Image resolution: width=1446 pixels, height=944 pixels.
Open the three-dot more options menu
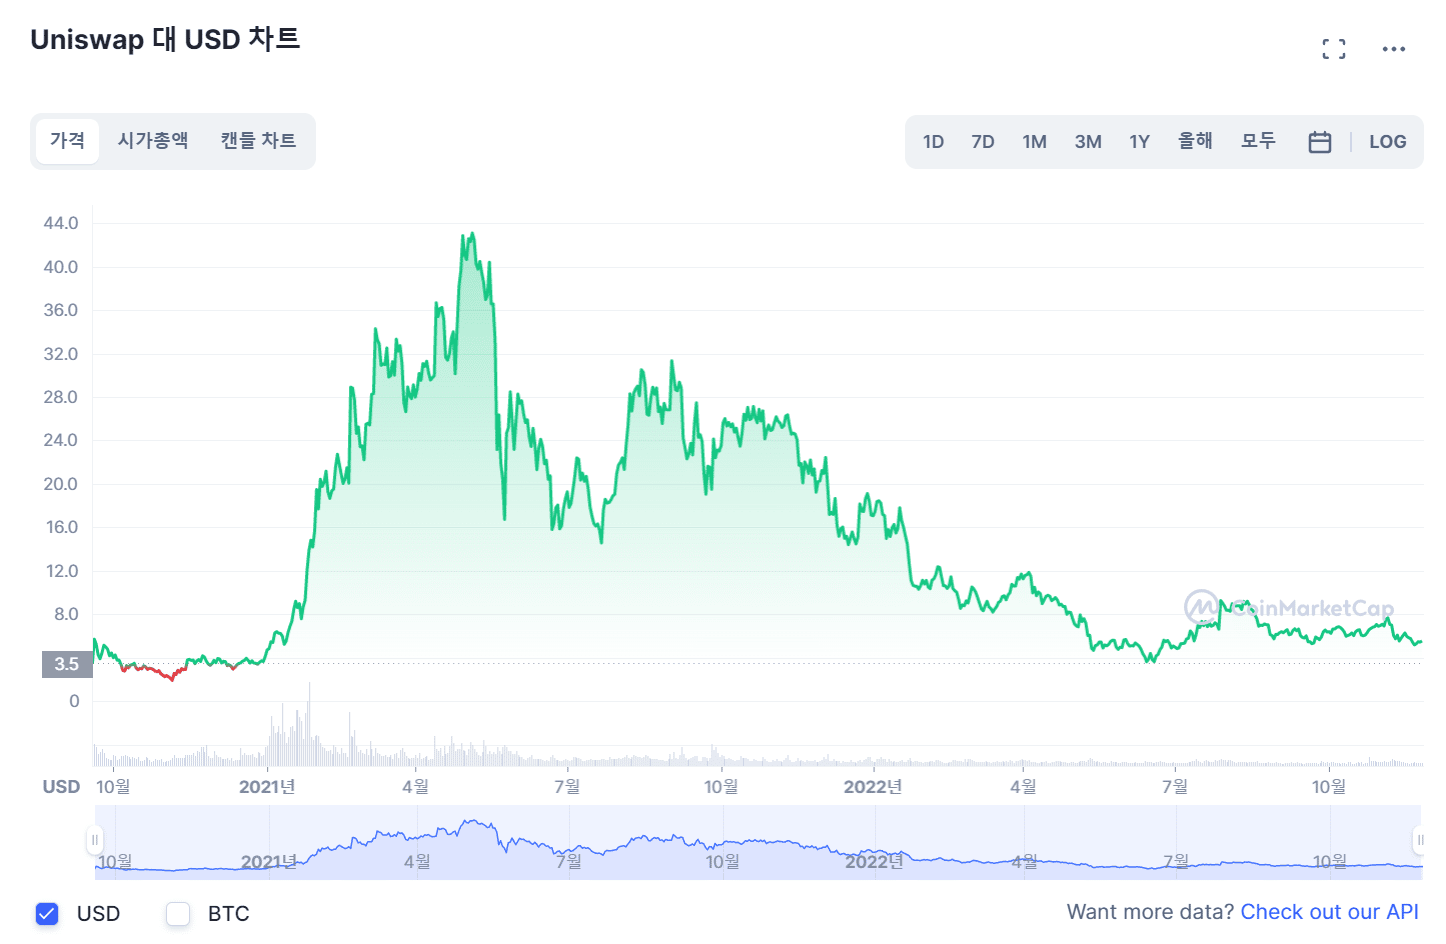pos(1394,49)
